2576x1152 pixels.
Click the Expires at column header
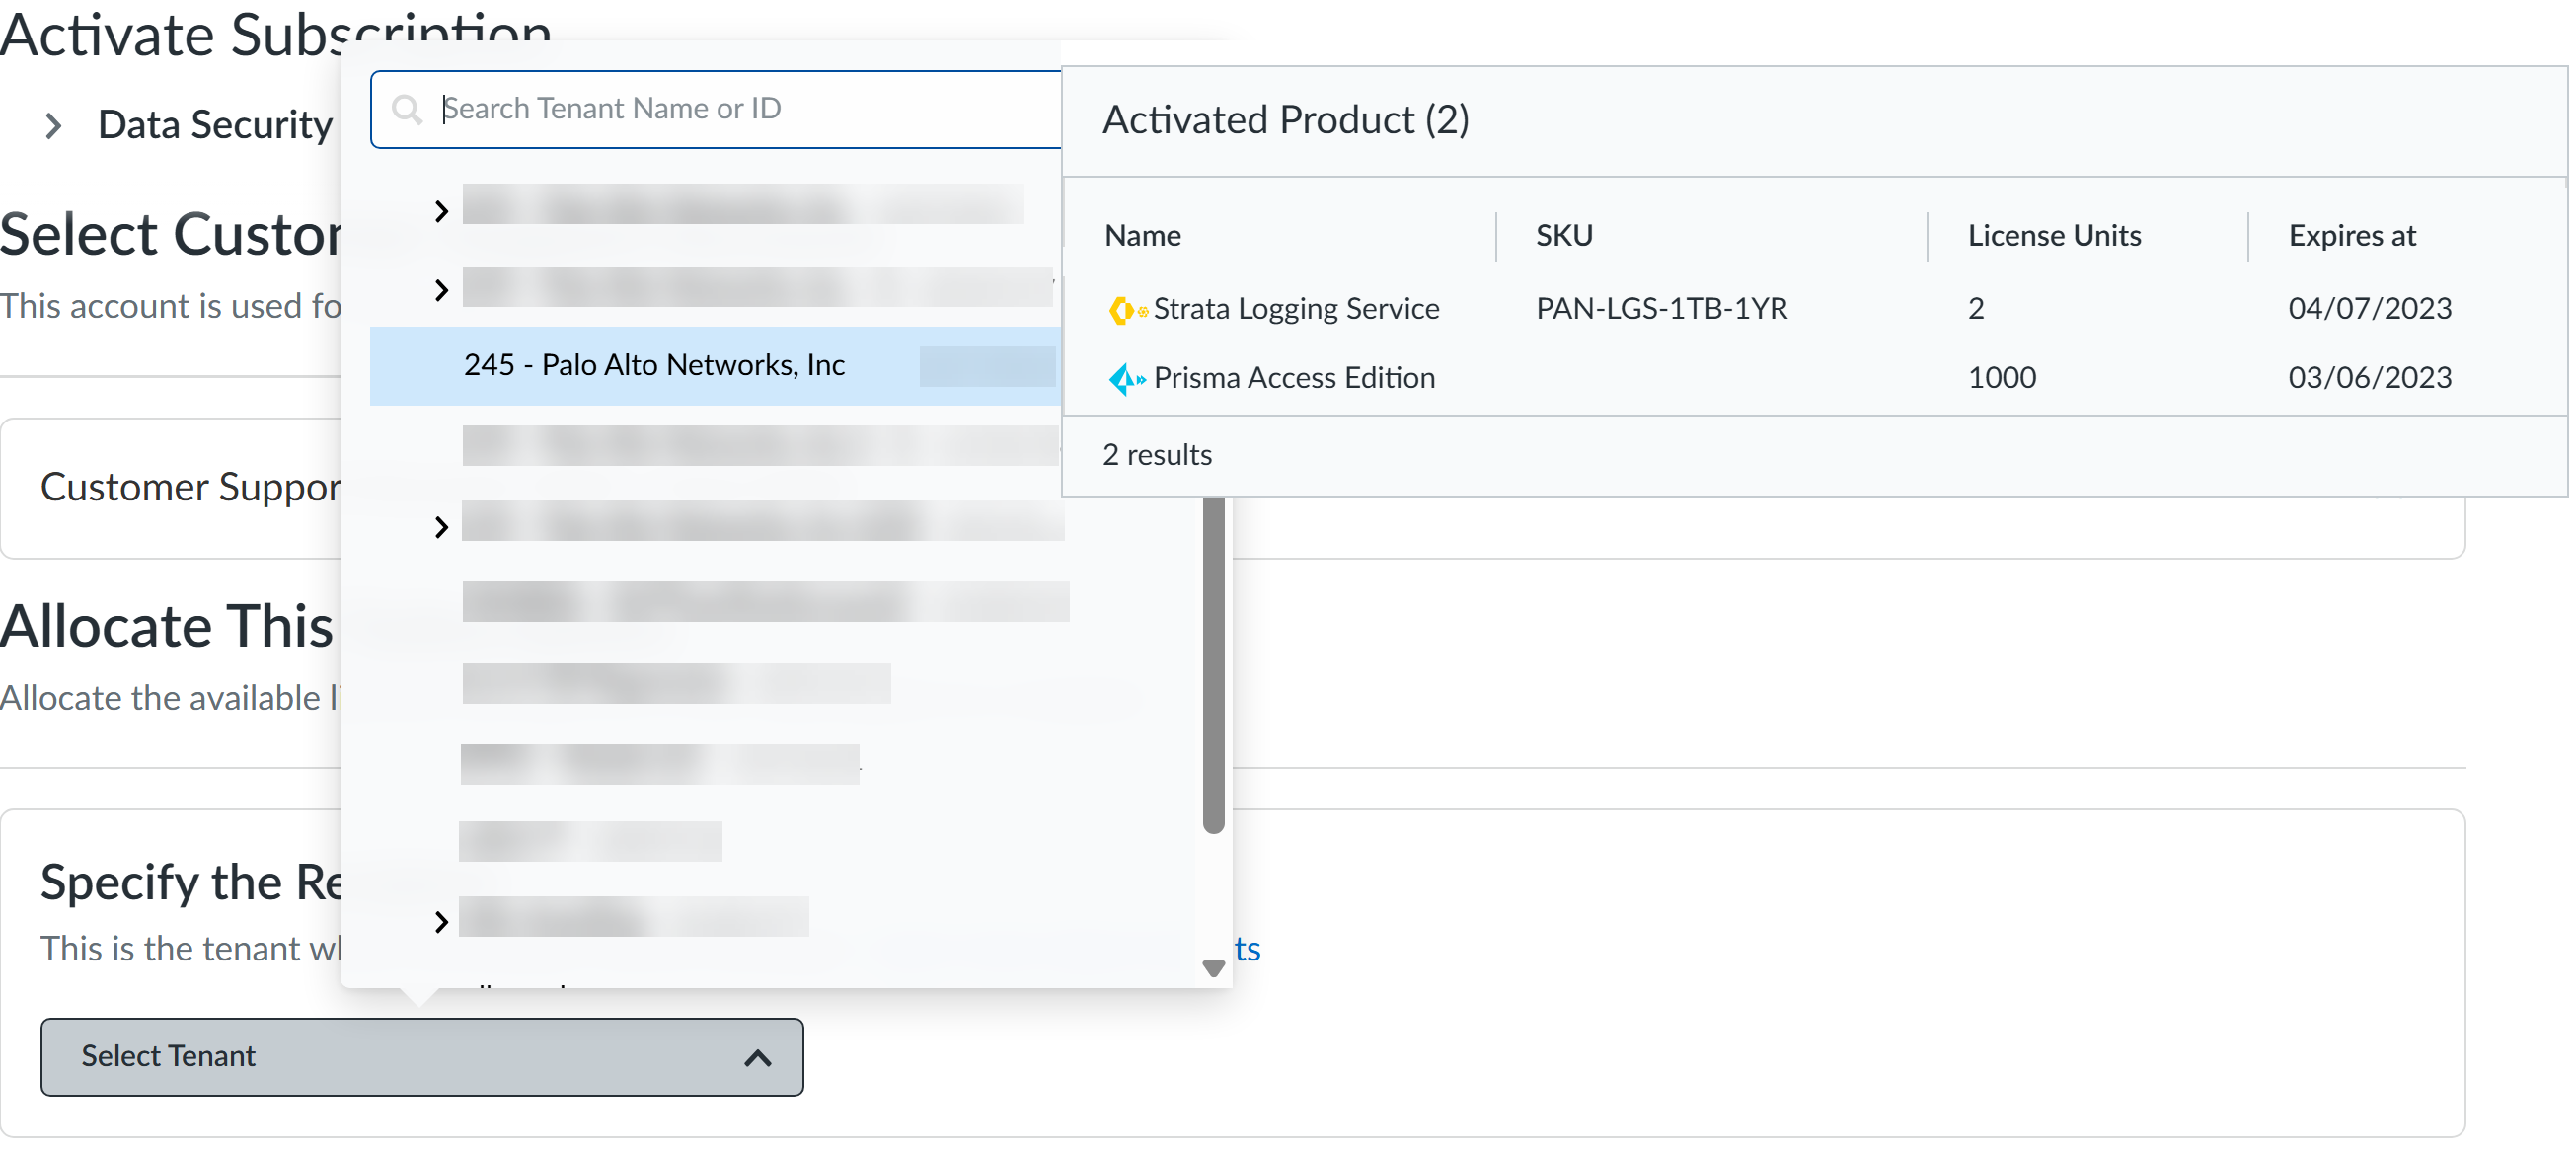tap(2351, 236)
